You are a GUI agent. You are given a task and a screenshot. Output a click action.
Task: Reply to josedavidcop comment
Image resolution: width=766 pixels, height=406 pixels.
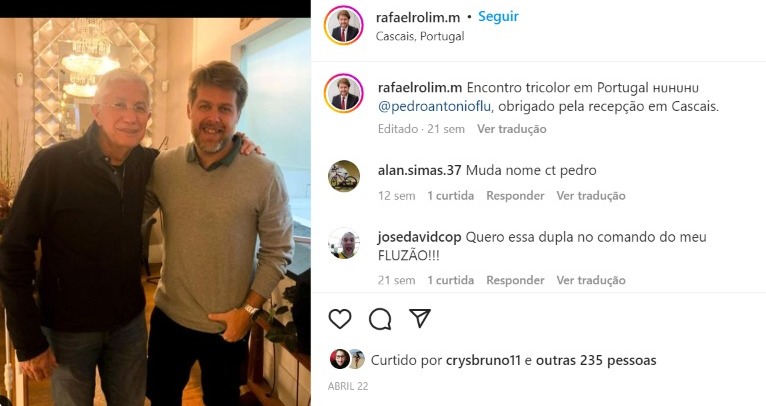(x=515, y=280)
